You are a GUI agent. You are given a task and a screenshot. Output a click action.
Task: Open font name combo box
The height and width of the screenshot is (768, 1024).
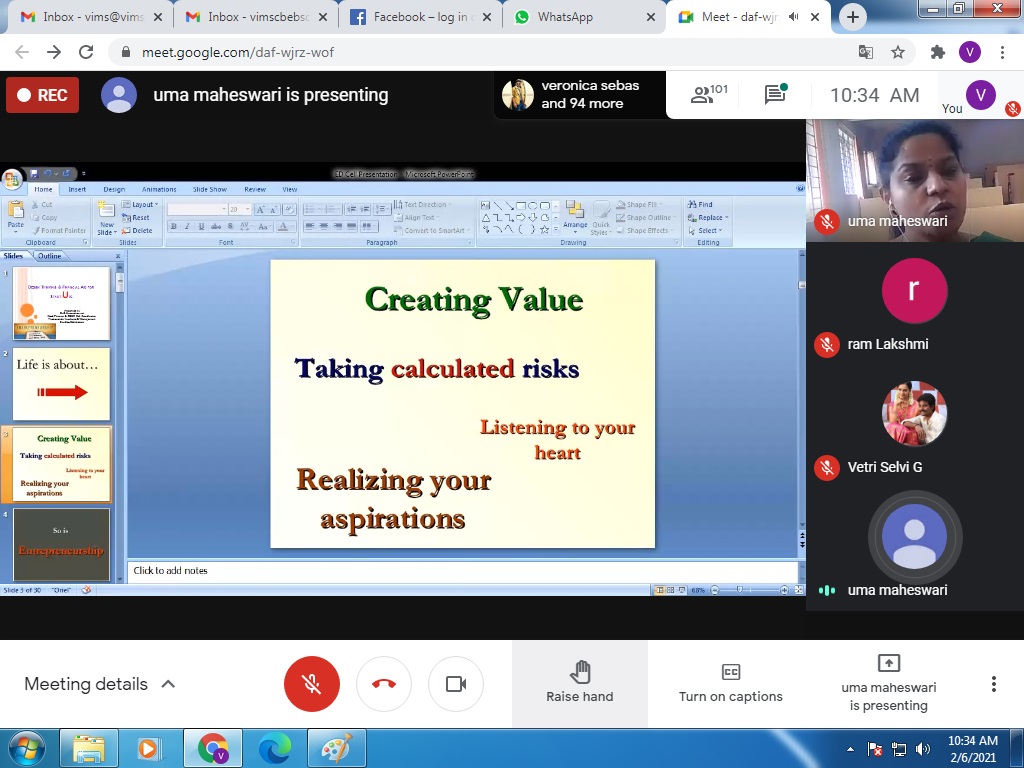coord(197,209)
